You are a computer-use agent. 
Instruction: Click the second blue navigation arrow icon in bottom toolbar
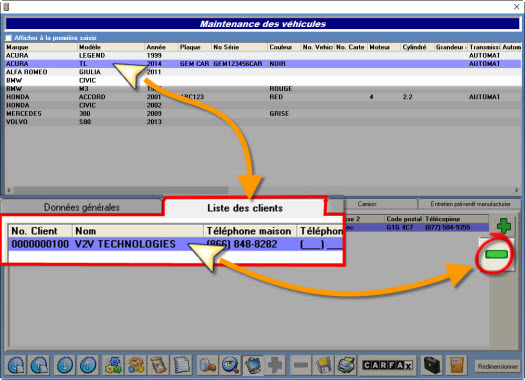40,365
